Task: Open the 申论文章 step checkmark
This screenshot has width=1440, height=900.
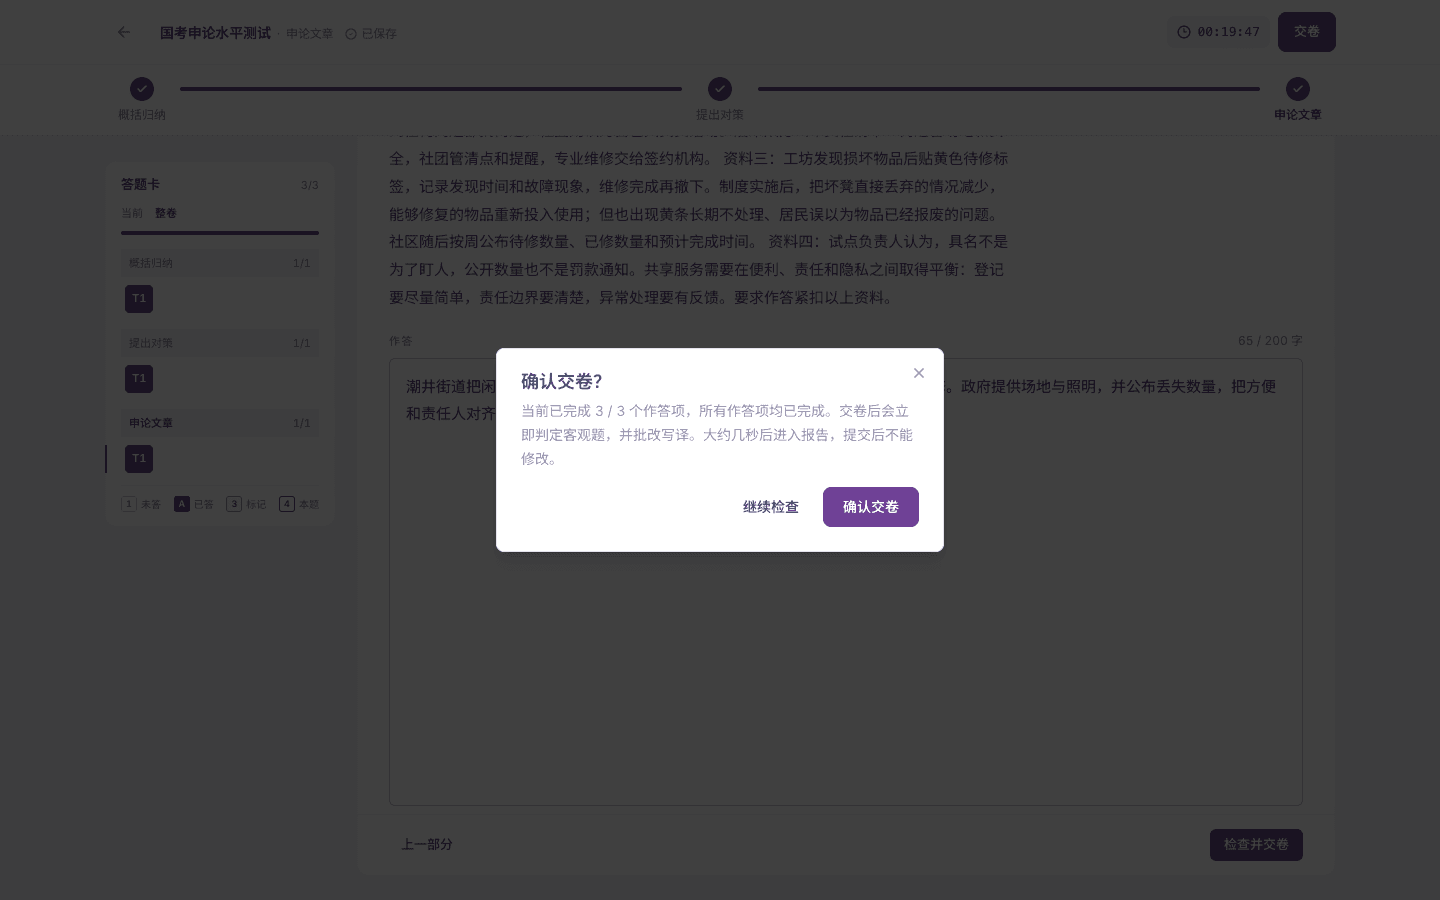Action: (x=1298, y=89)
